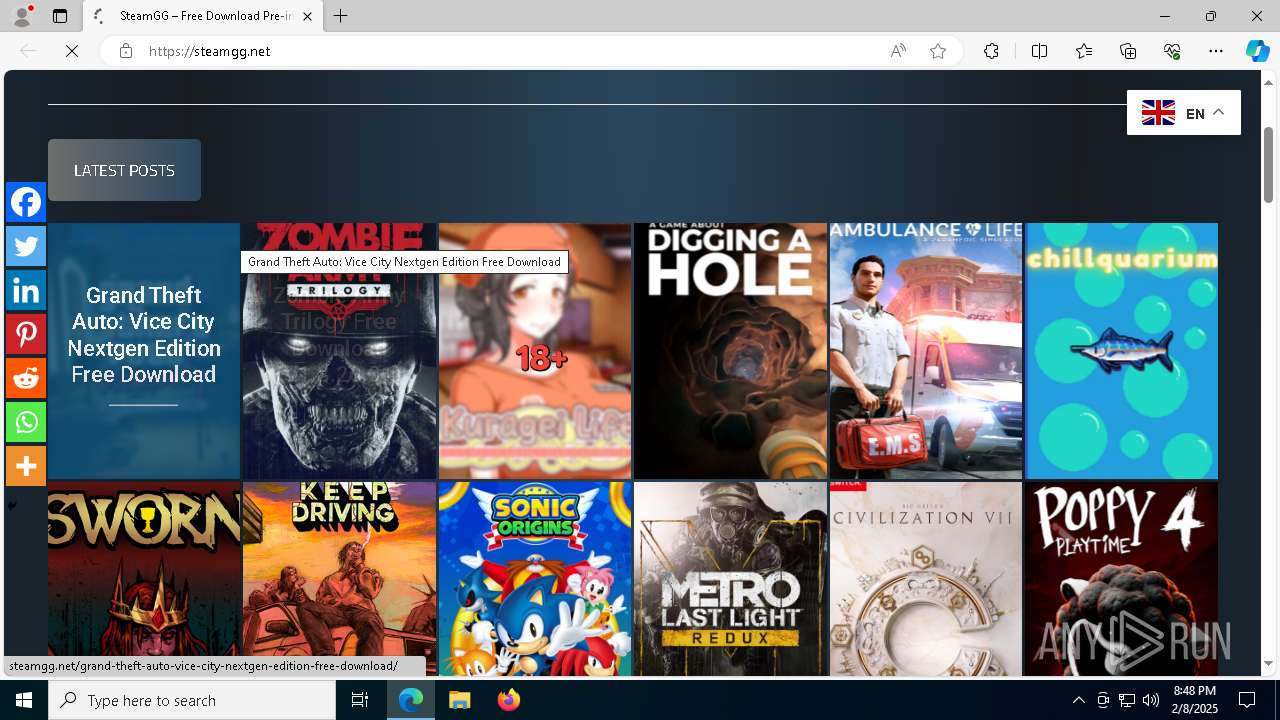Open Browser essentials heart icon
Screen dimensions: 1280x720
click(1172, 51)
